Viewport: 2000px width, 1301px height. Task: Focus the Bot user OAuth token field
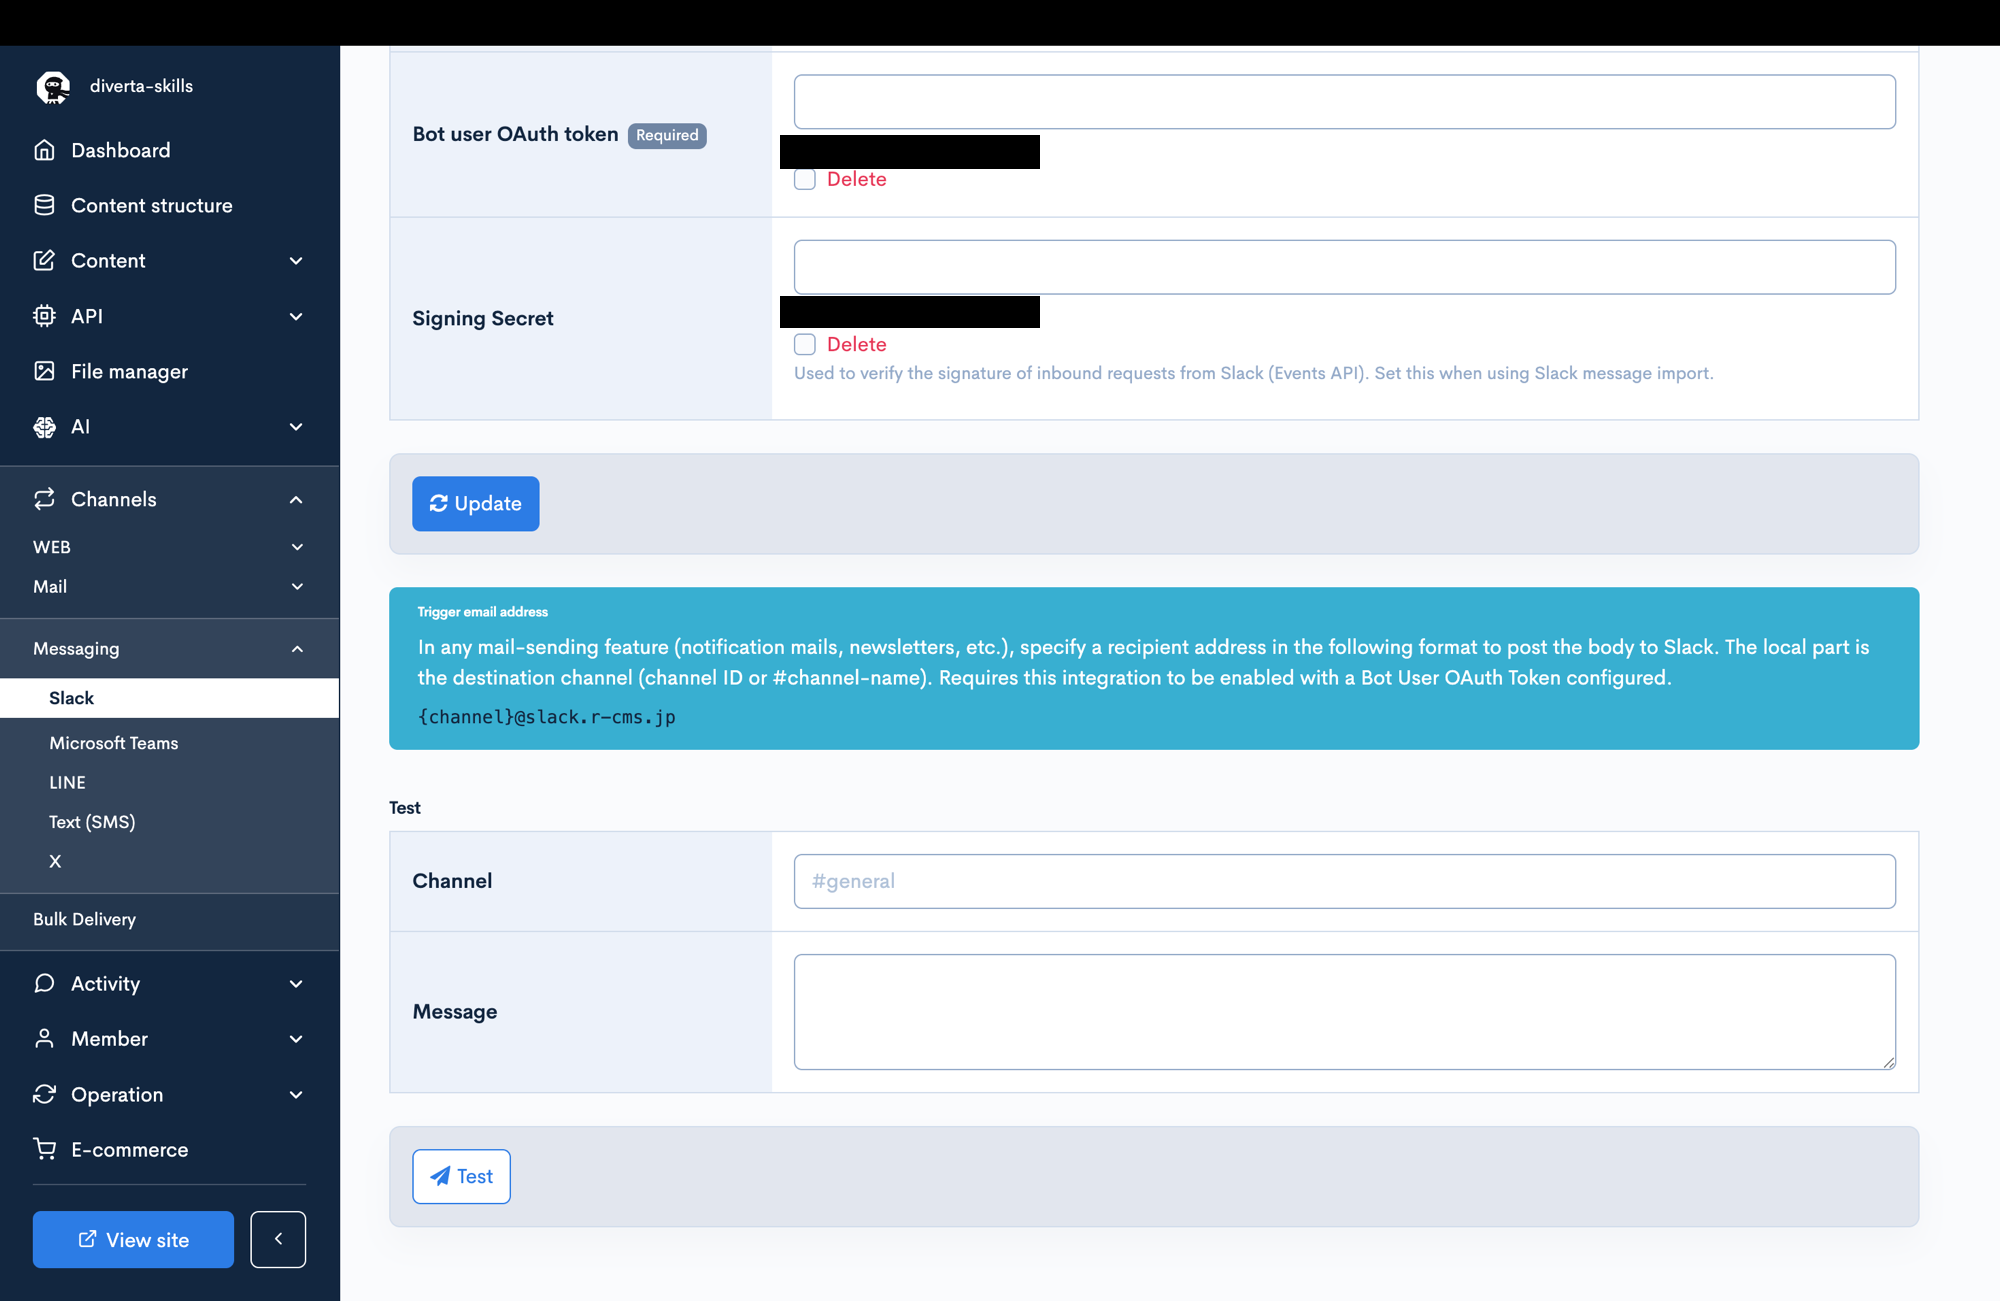(1344, 102)
